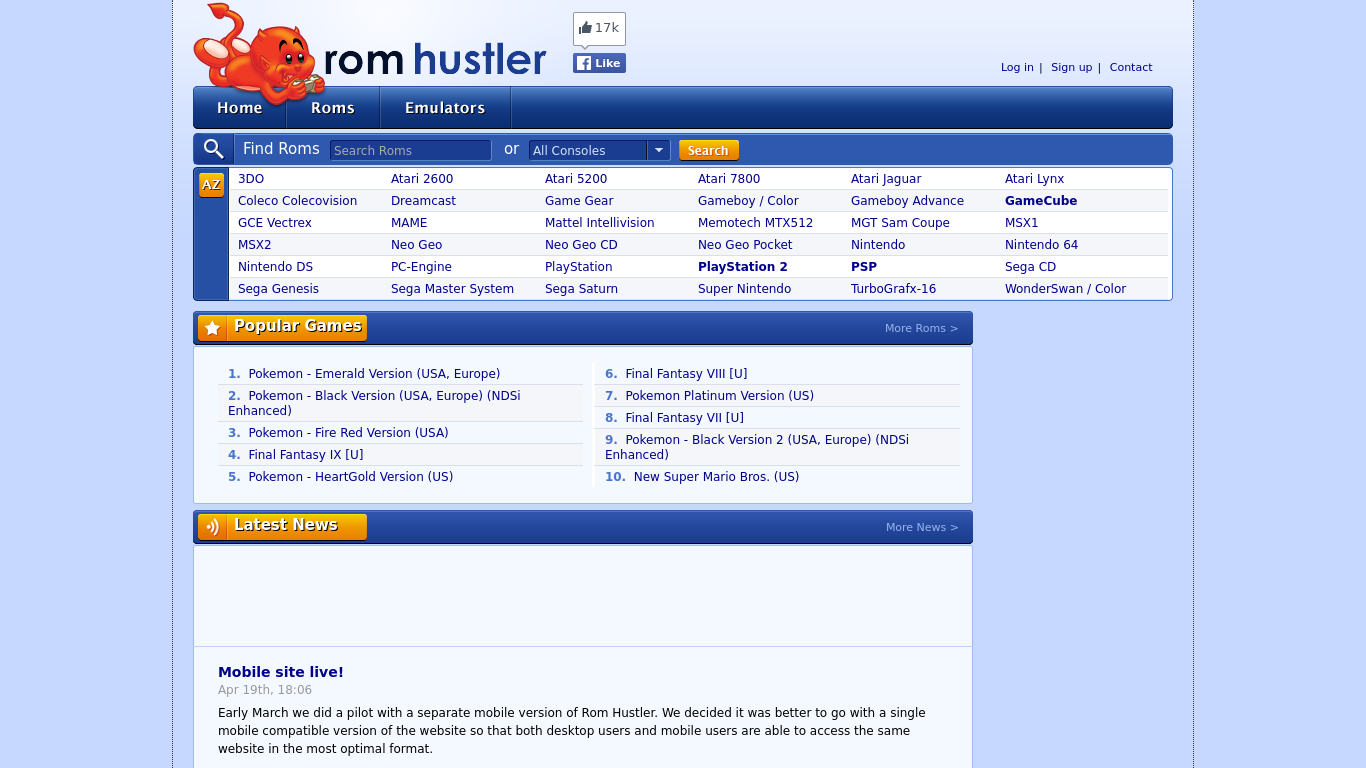Select the Atari 2600 console link

point(422,179)
